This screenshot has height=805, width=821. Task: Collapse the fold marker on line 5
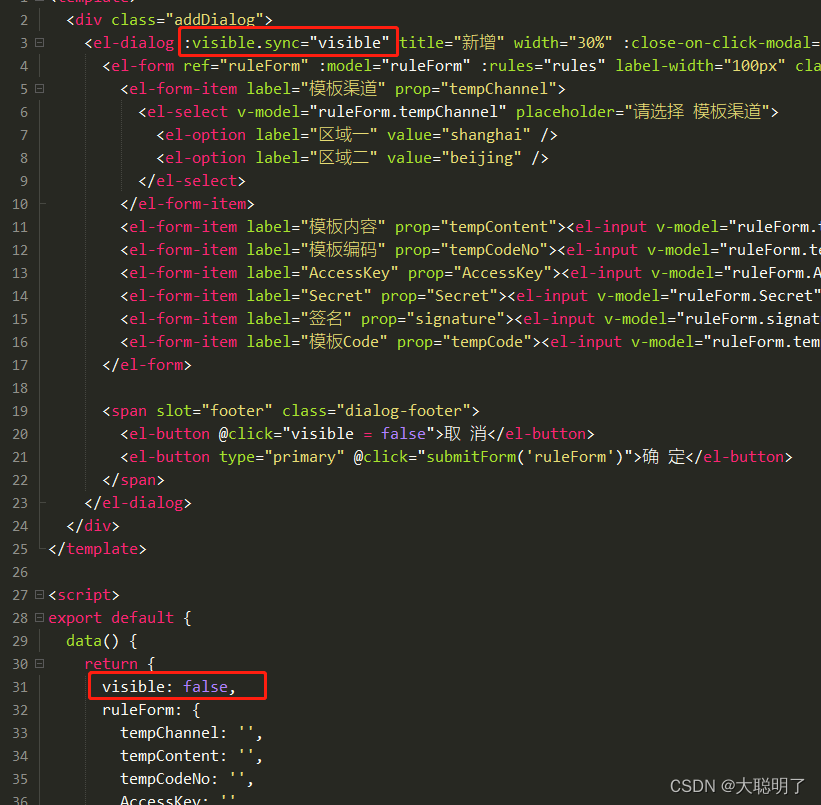point(39,89)
